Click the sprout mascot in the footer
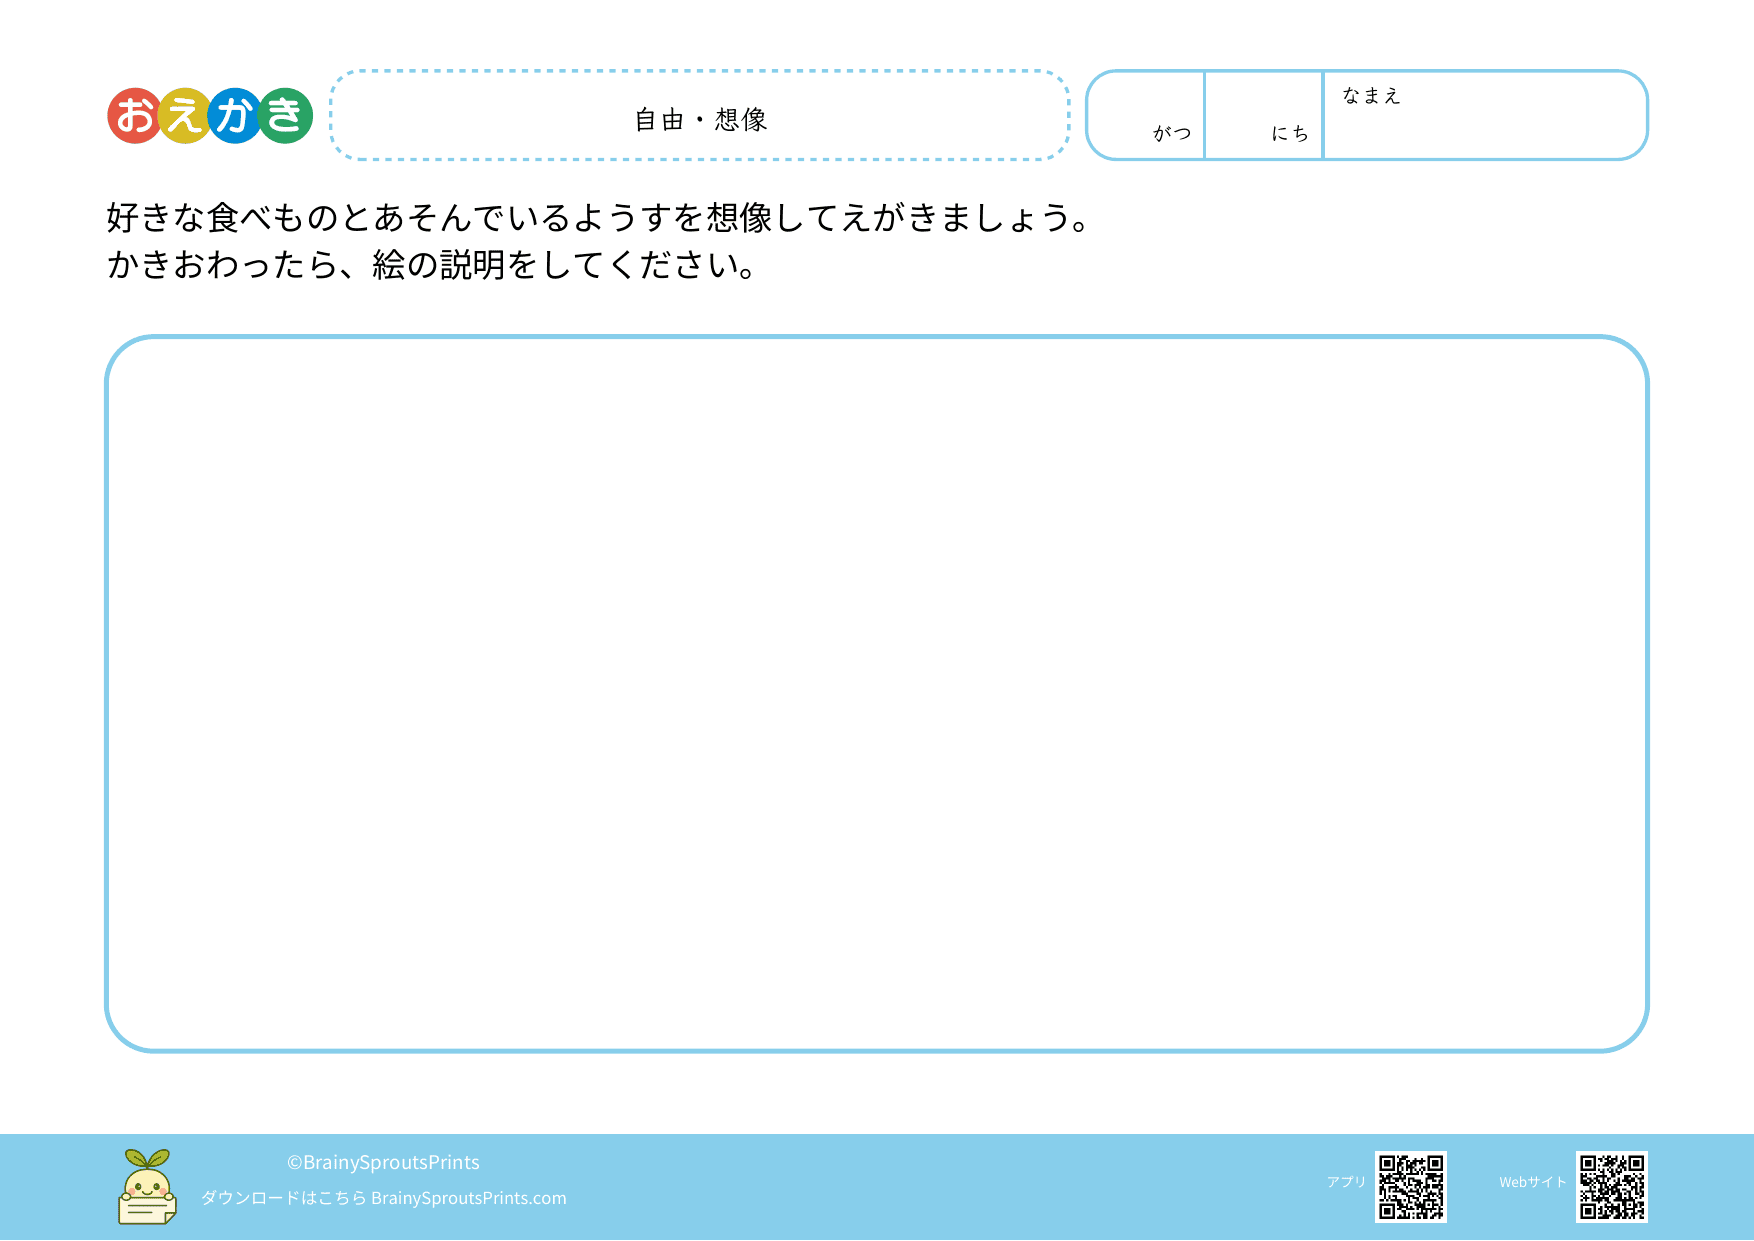Viewport: 1754px width, 1241px height. 147,1187
